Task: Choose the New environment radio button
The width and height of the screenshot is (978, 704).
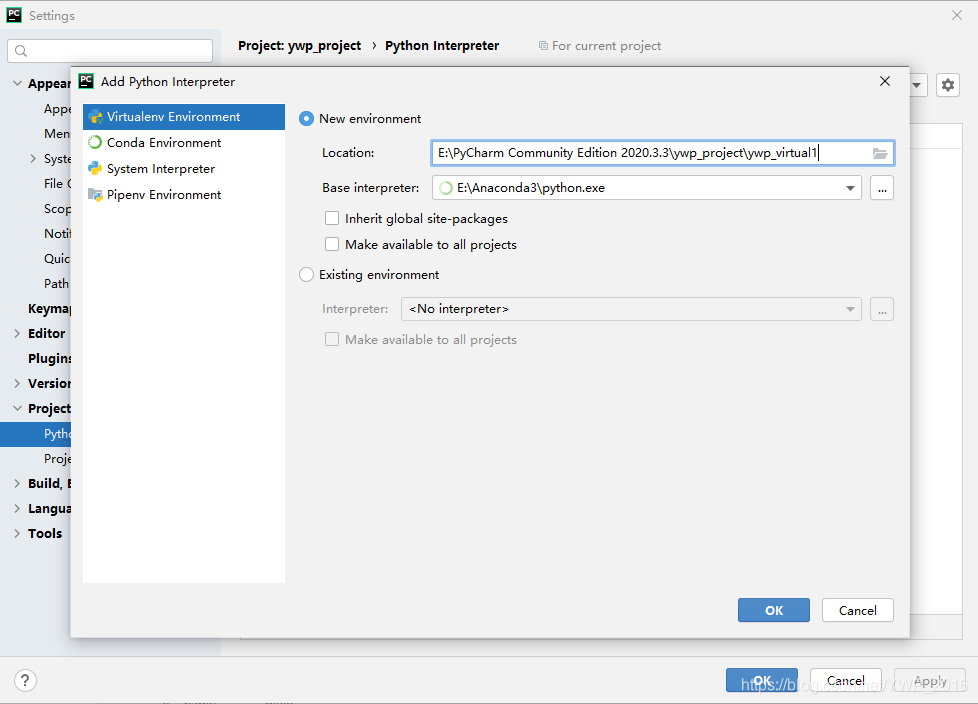Action: [x=306, y=118]
